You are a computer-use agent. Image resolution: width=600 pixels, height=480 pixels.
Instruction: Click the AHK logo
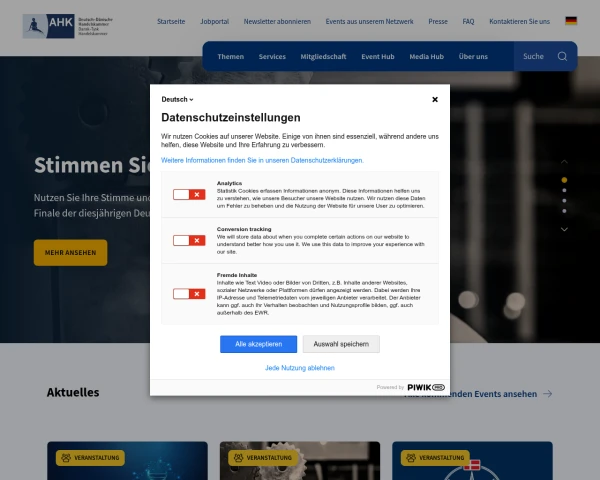coord(68,26)
